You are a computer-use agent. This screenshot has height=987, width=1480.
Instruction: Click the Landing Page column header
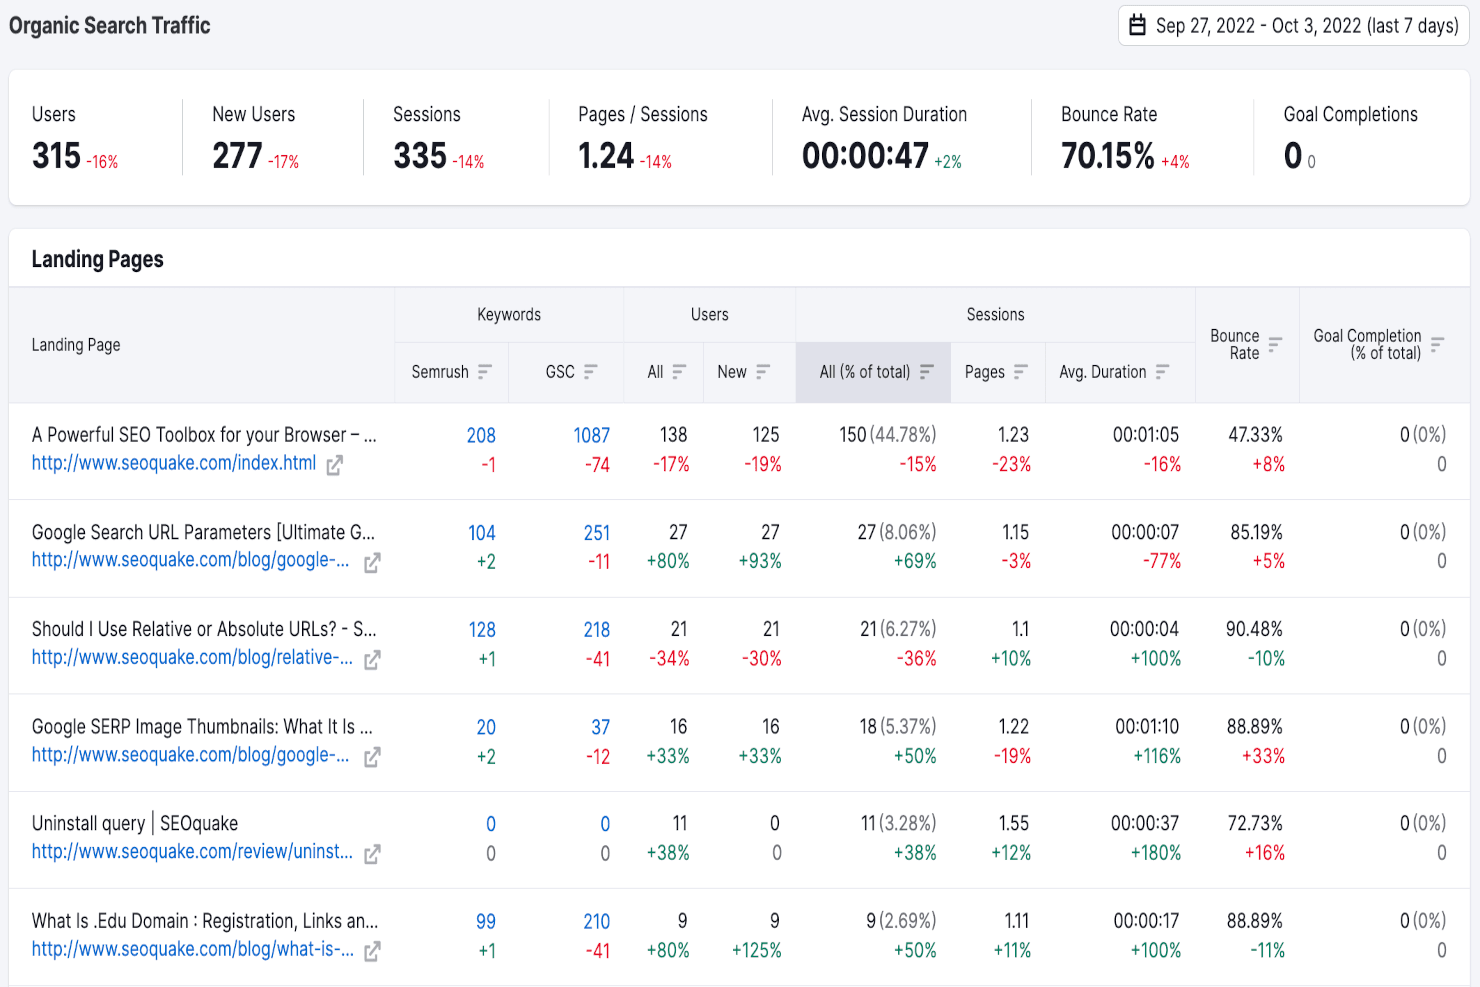[76, 345]
